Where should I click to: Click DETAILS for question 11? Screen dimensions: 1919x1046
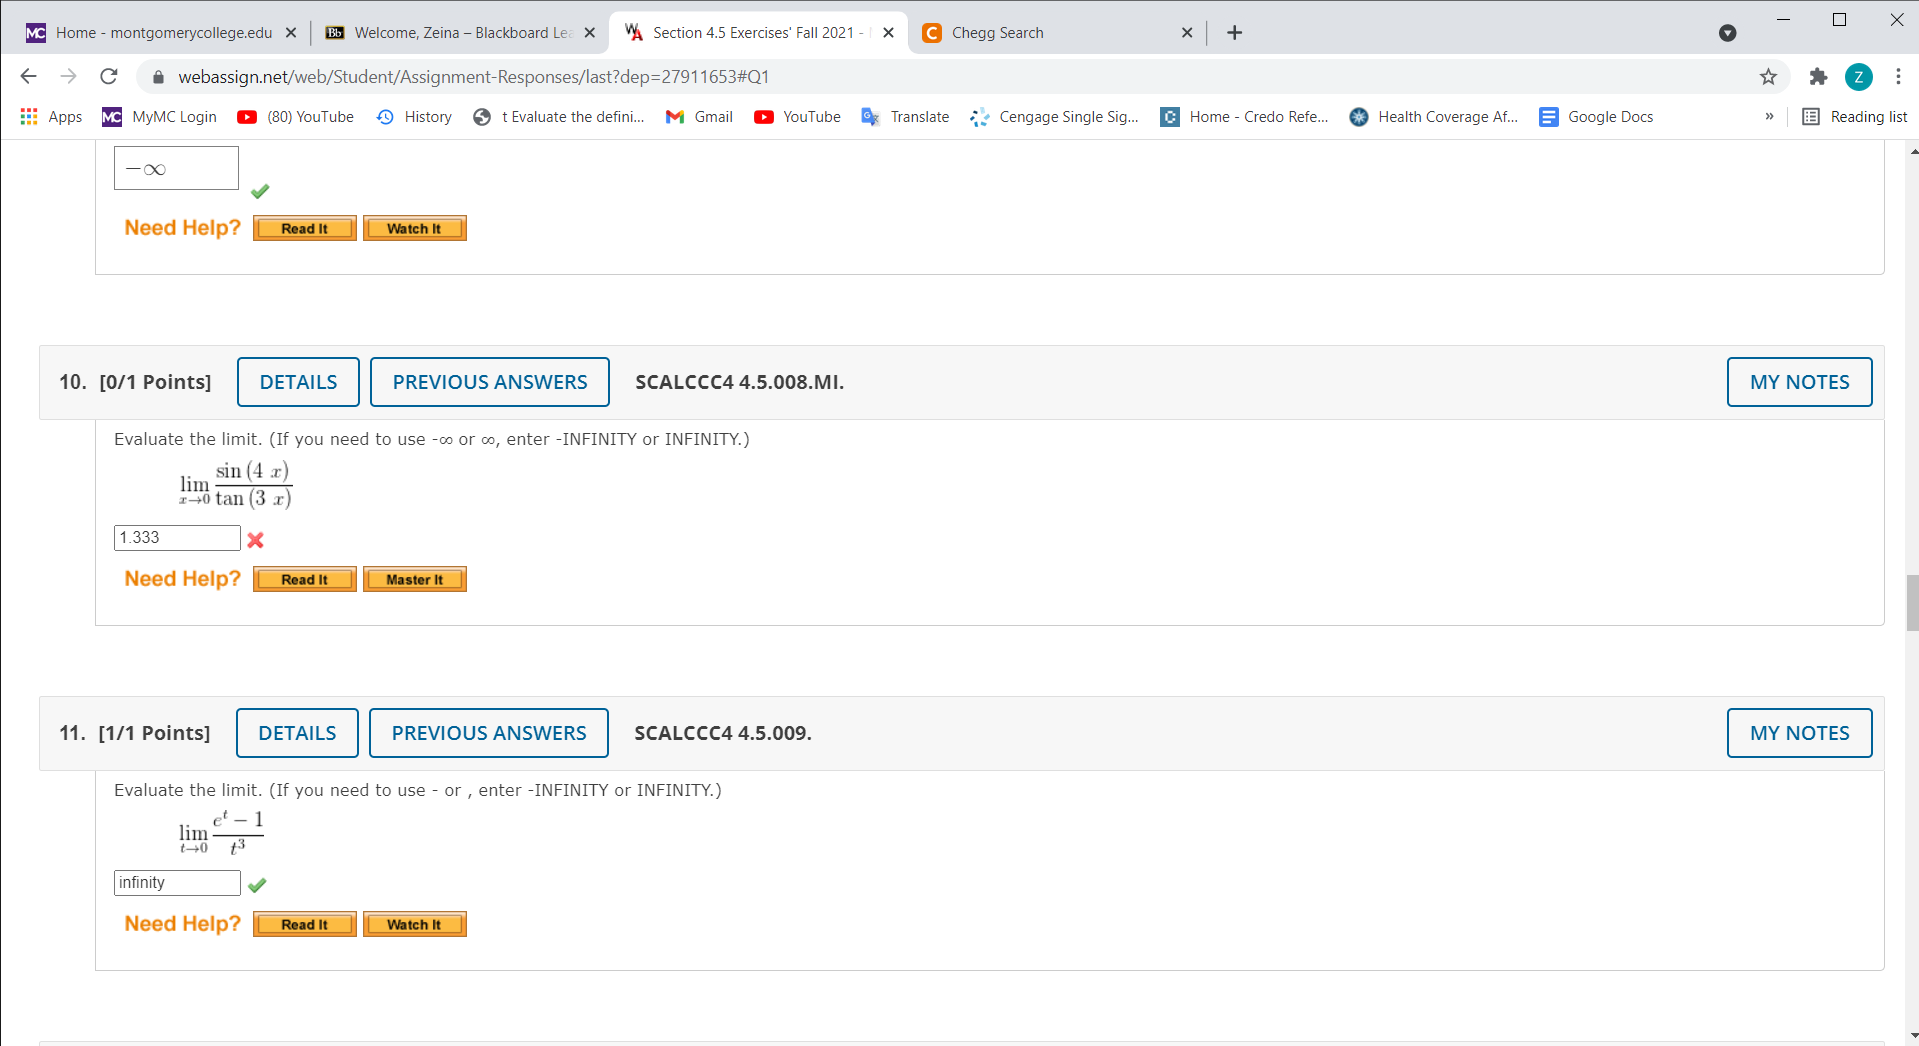297,733
